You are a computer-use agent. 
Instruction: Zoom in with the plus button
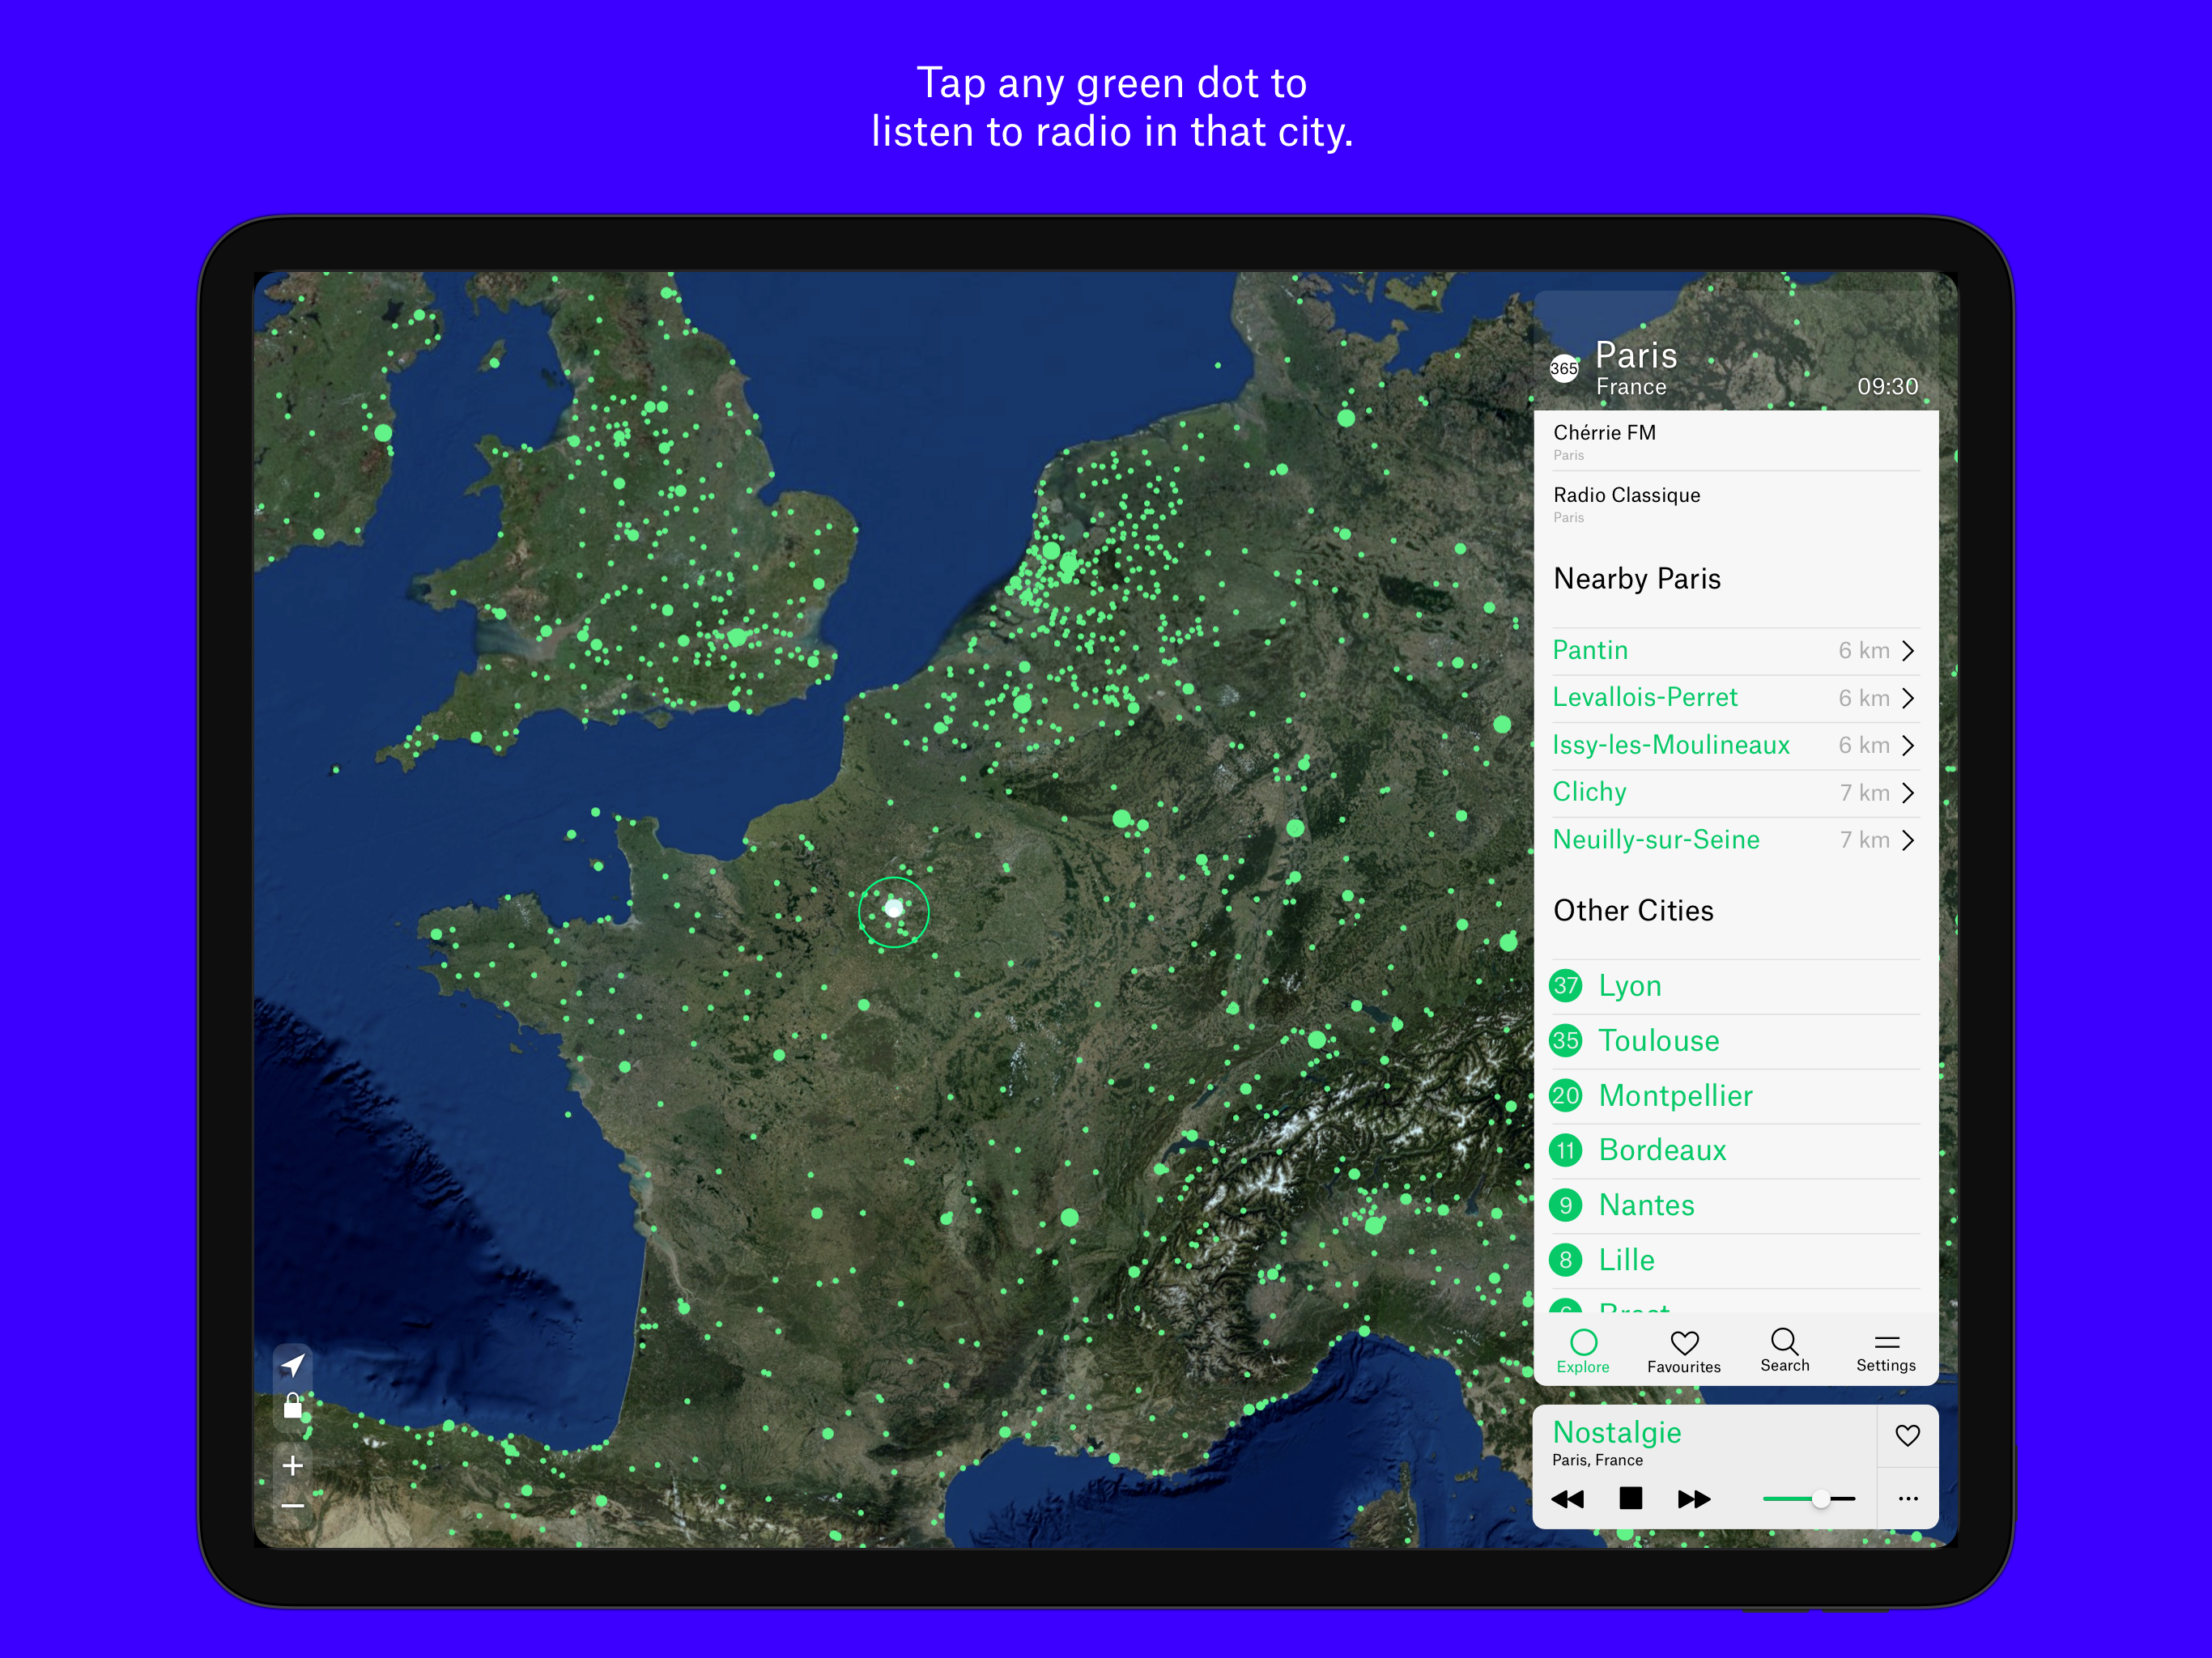tap(292, 1465)
